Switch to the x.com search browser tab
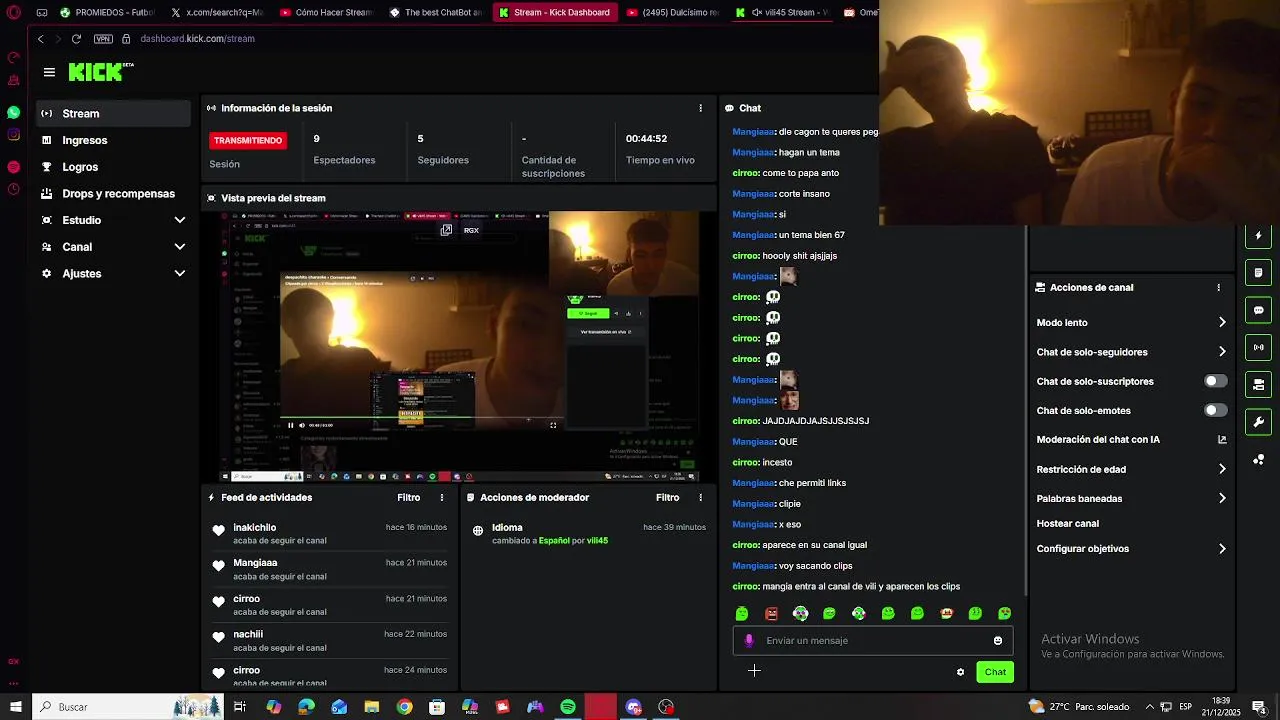The image size is (1280, 720). (x=217, y=13)
